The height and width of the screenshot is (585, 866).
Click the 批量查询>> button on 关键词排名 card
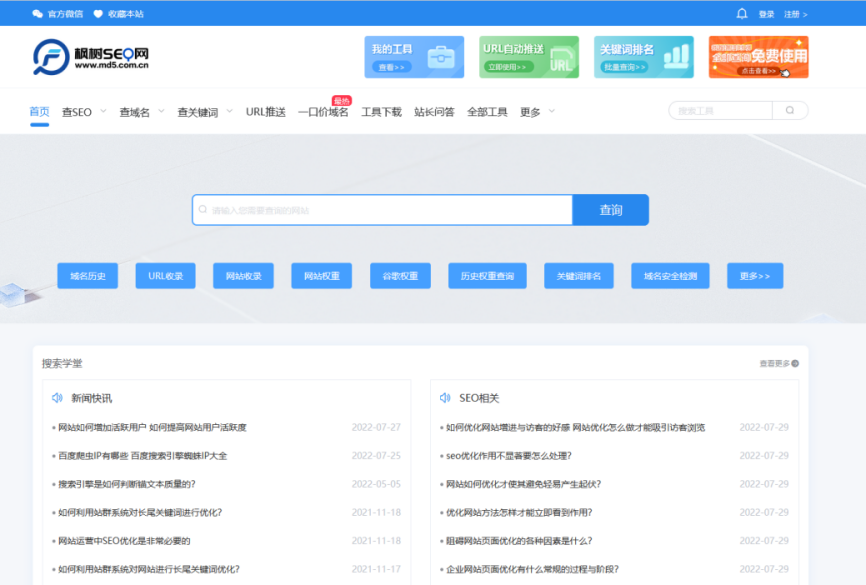[624, 67]
